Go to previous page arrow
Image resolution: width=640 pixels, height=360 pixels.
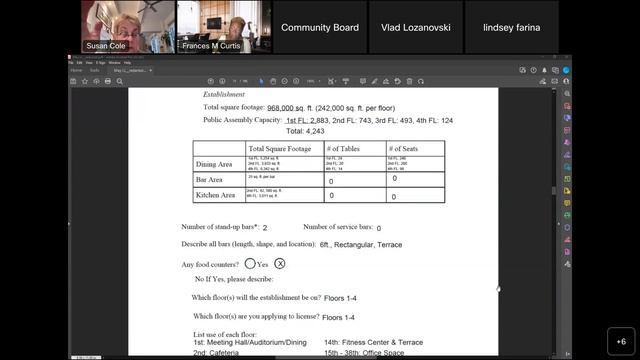pos(211,81)
